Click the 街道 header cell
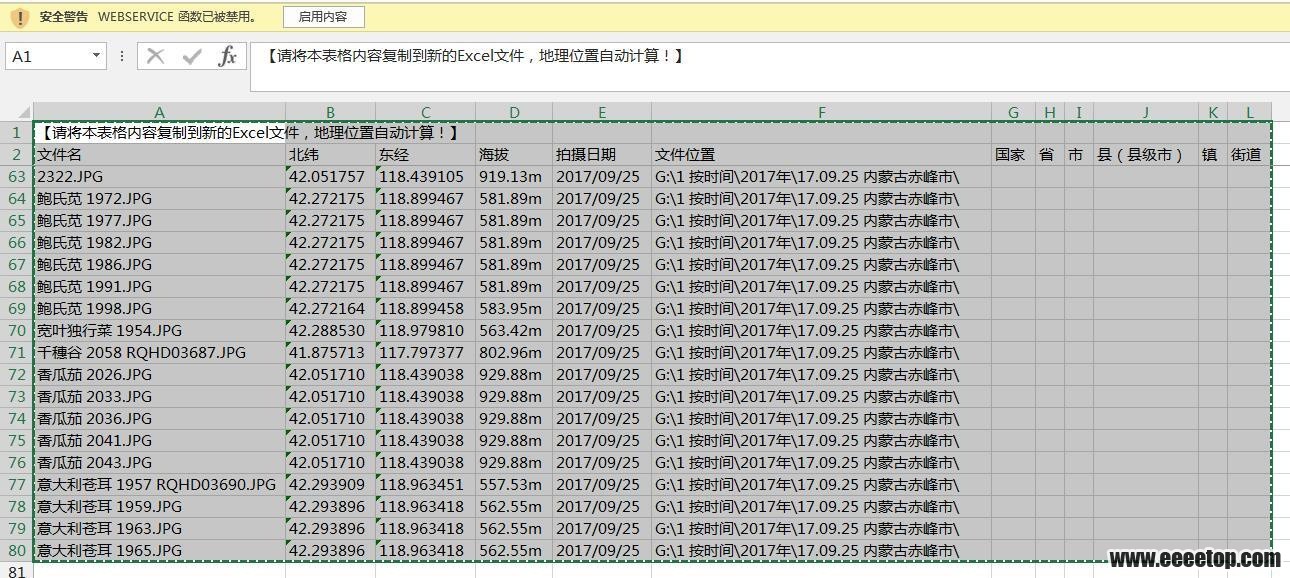This screenshot has height=578, width=1290. [1249, 155]
